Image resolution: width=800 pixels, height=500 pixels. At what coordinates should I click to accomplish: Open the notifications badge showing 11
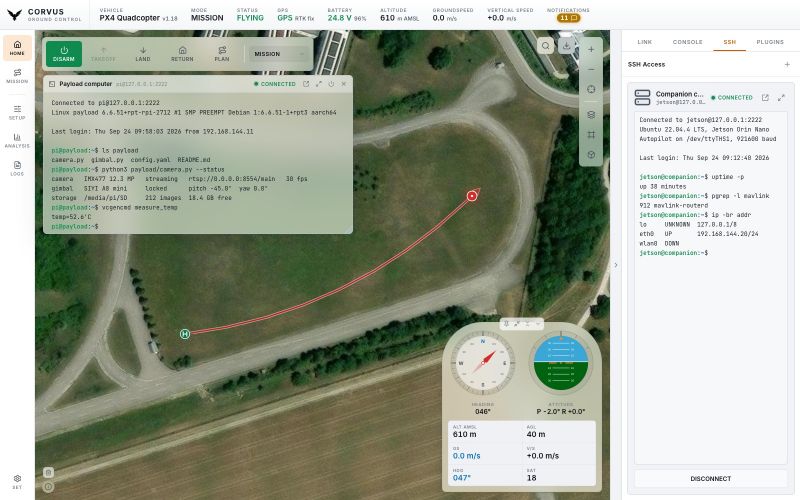coord(568,18)
